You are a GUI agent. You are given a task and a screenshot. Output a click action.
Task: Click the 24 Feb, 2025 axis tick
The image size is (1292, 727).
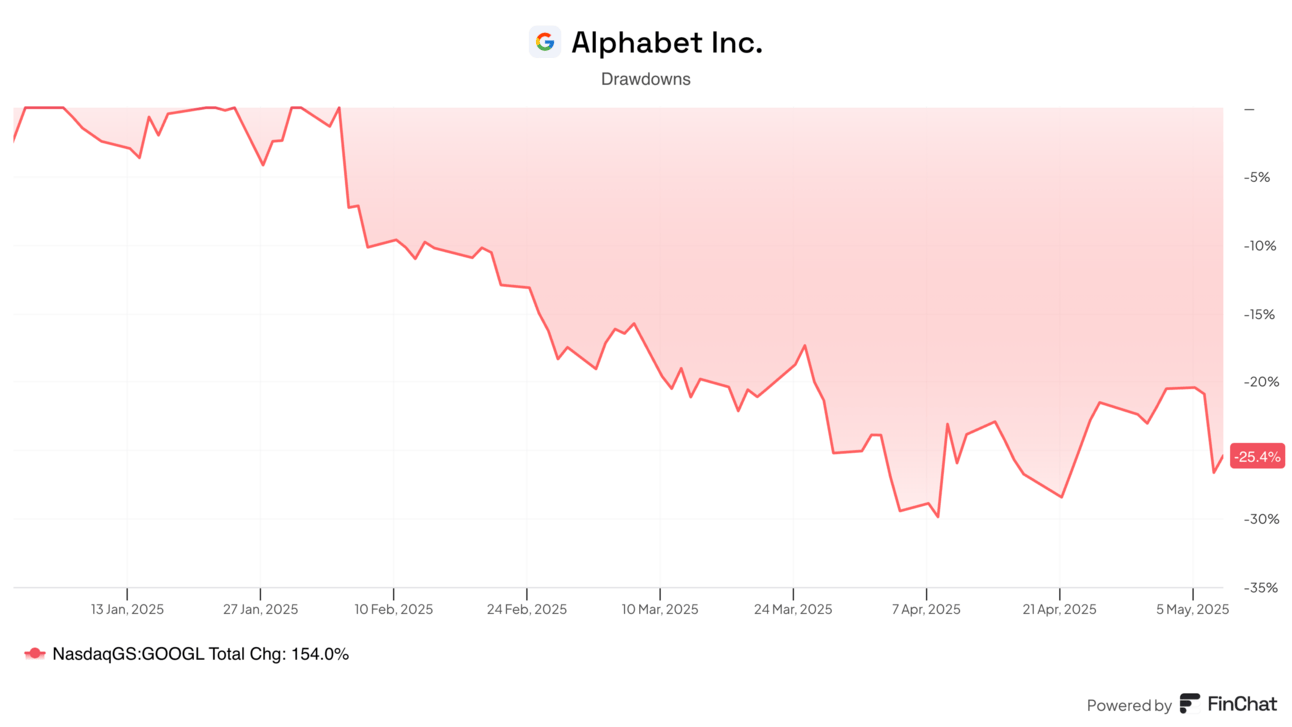[x=527, y=609]
